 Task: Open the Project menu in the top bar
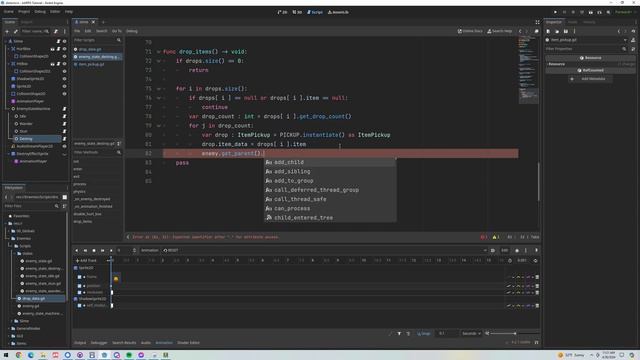point(24,12)
